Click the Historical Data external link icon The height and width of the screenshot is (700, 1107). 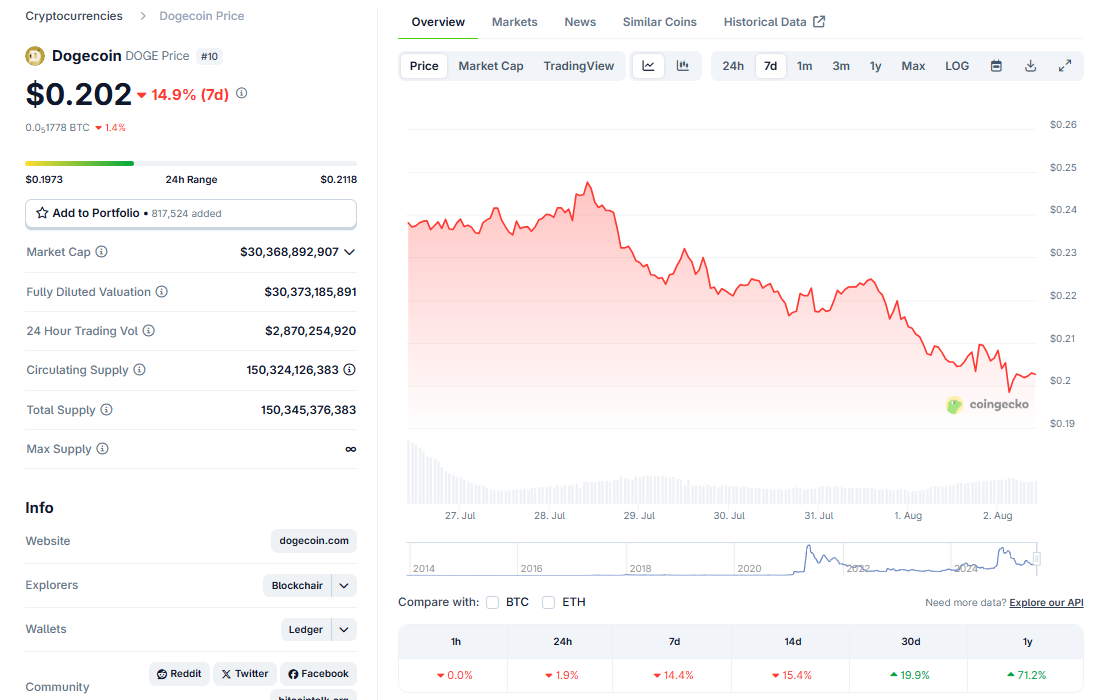[x=819, y=22]
